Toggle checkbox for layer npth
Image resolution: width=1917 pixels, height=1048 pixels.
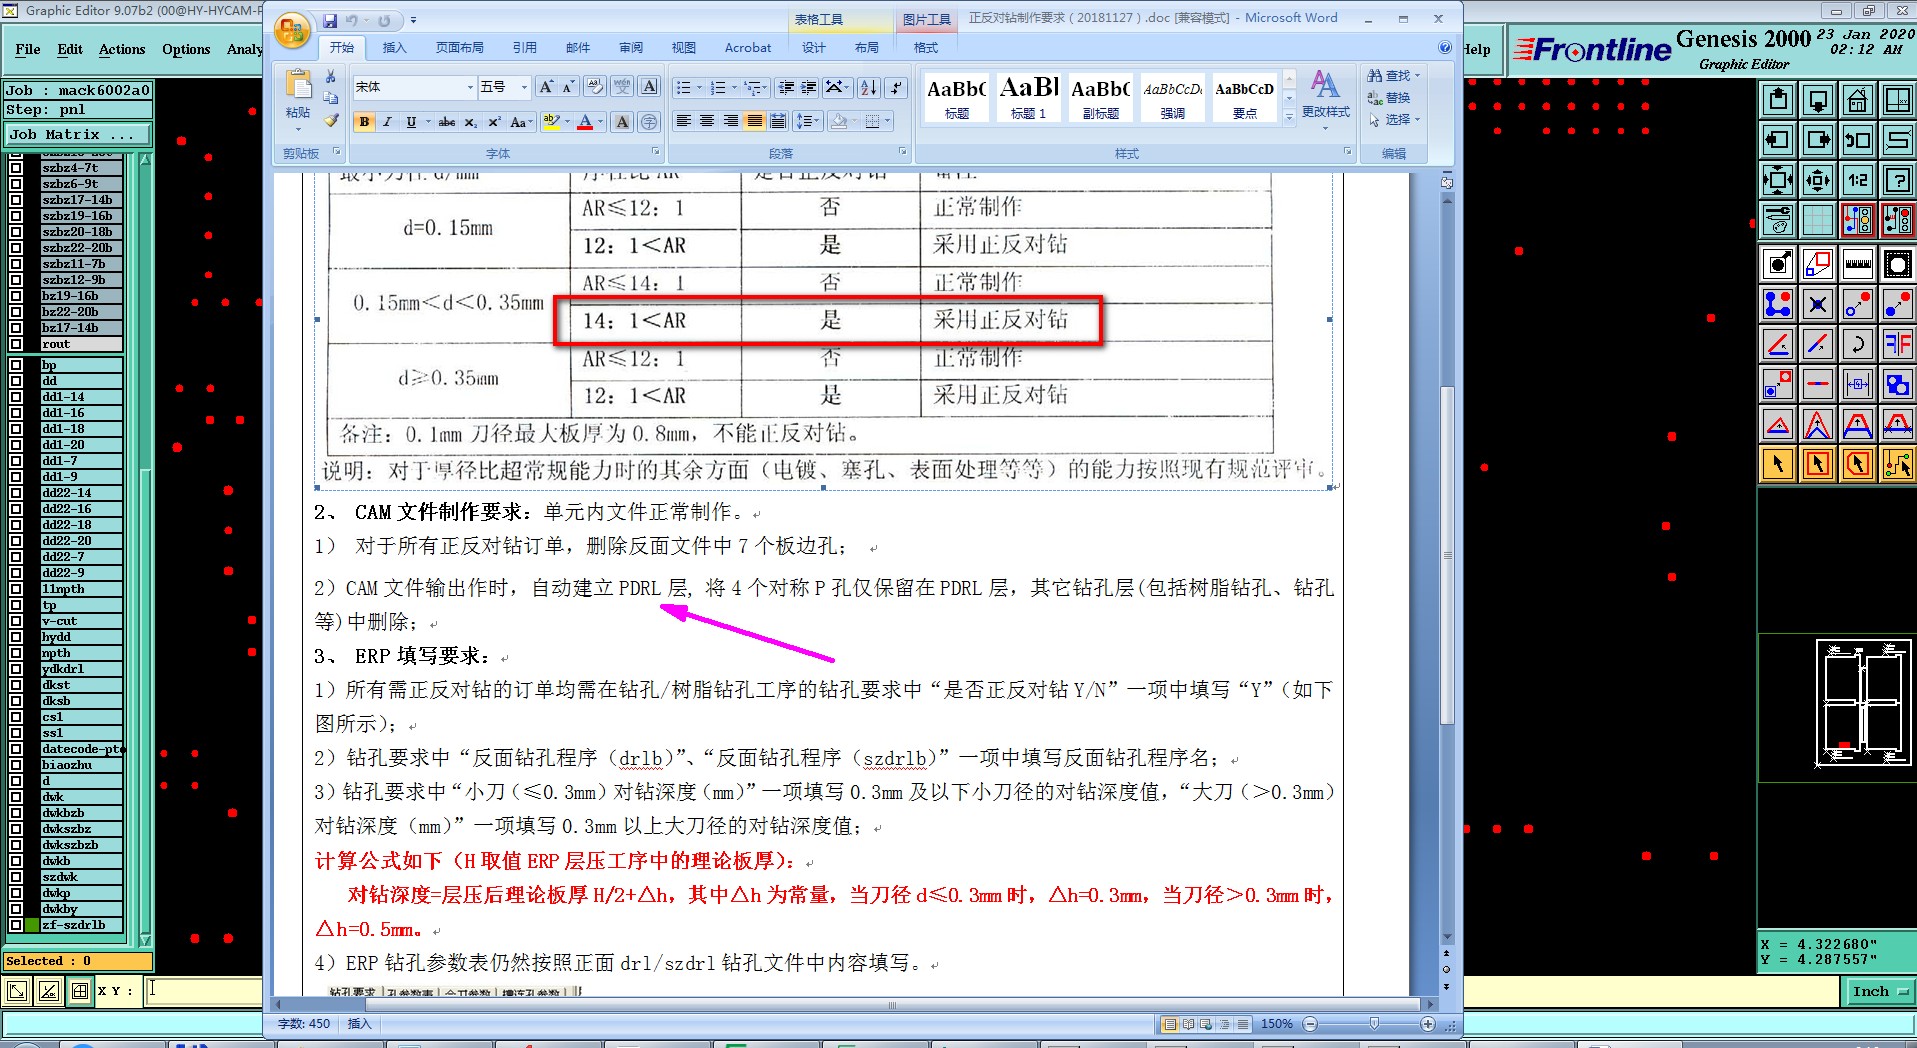point(15,653)
